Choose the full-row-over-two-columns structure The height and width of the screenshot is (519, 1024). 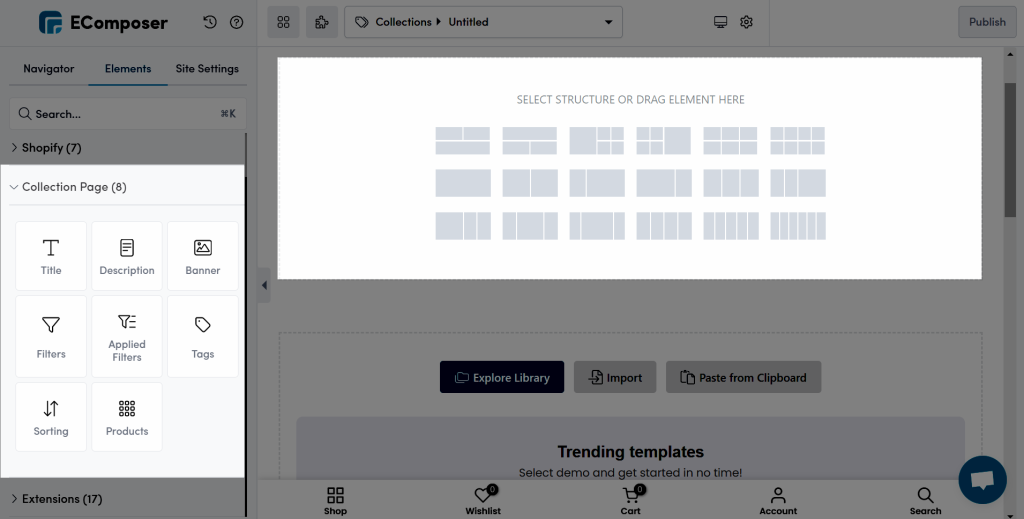pos(530,140)
